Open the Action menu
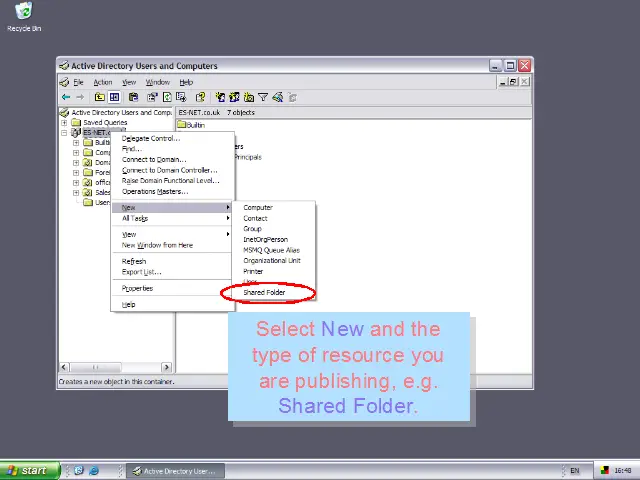 103,82
